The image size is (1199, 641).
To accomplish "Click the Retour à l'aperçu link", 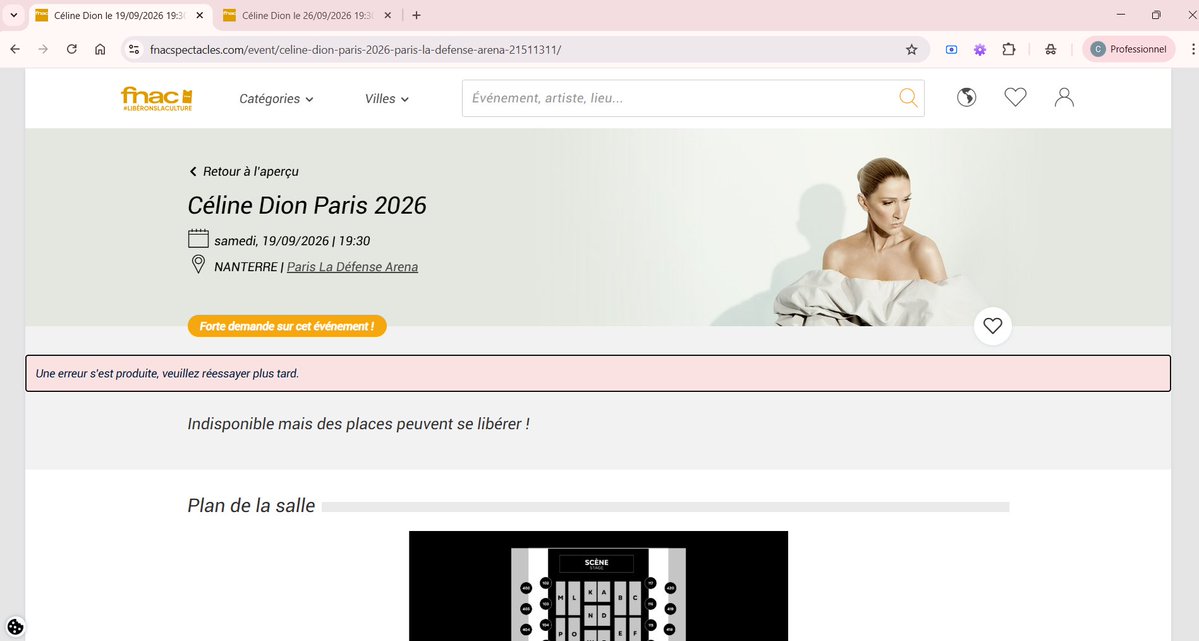I will [243, 171].
